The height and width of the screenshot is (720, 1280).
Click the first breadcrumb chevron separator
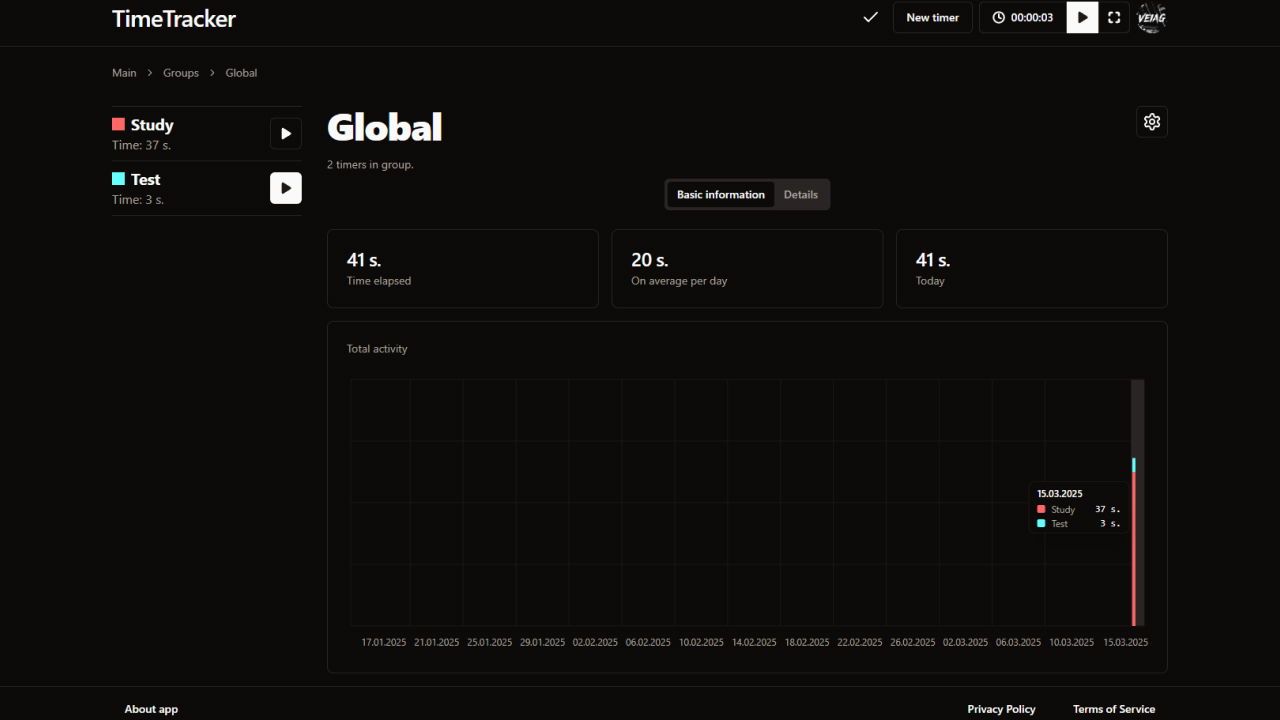click(x=150, y=73)
